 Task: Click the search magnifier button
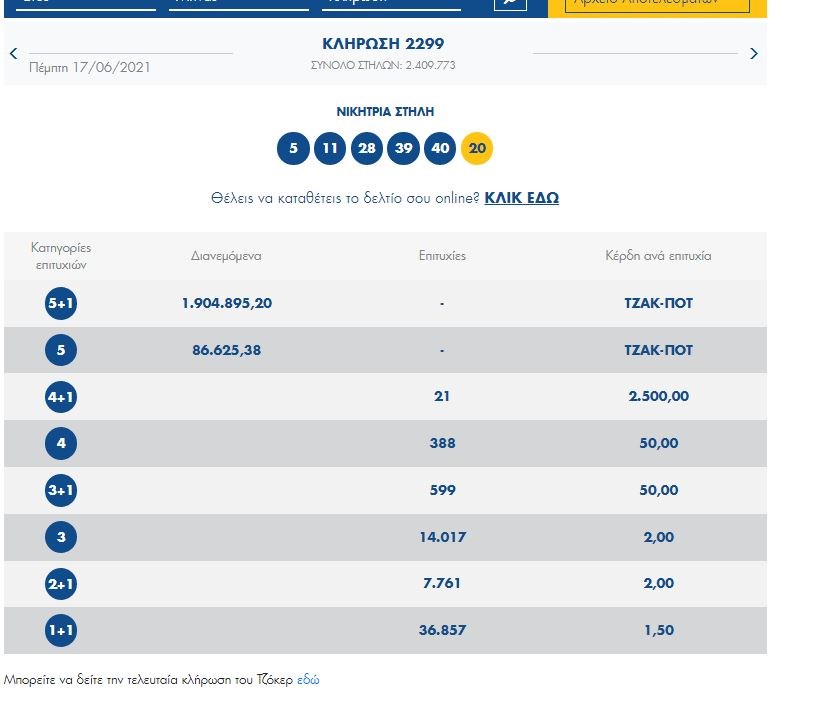point(509,3)
